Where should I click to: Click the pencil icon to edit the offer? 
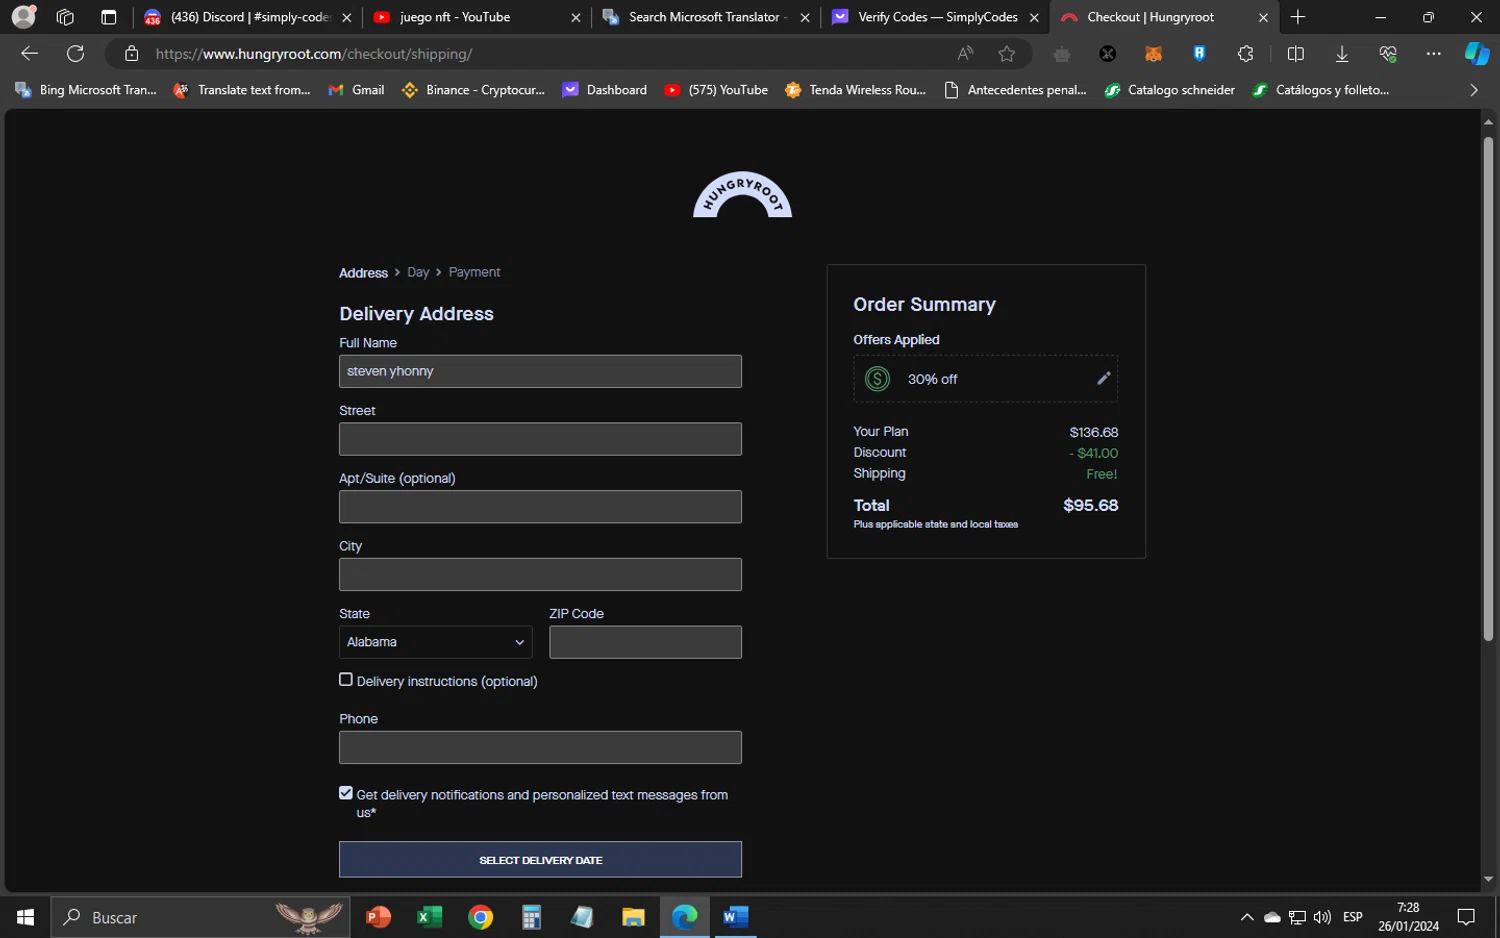click(1103, 378)
